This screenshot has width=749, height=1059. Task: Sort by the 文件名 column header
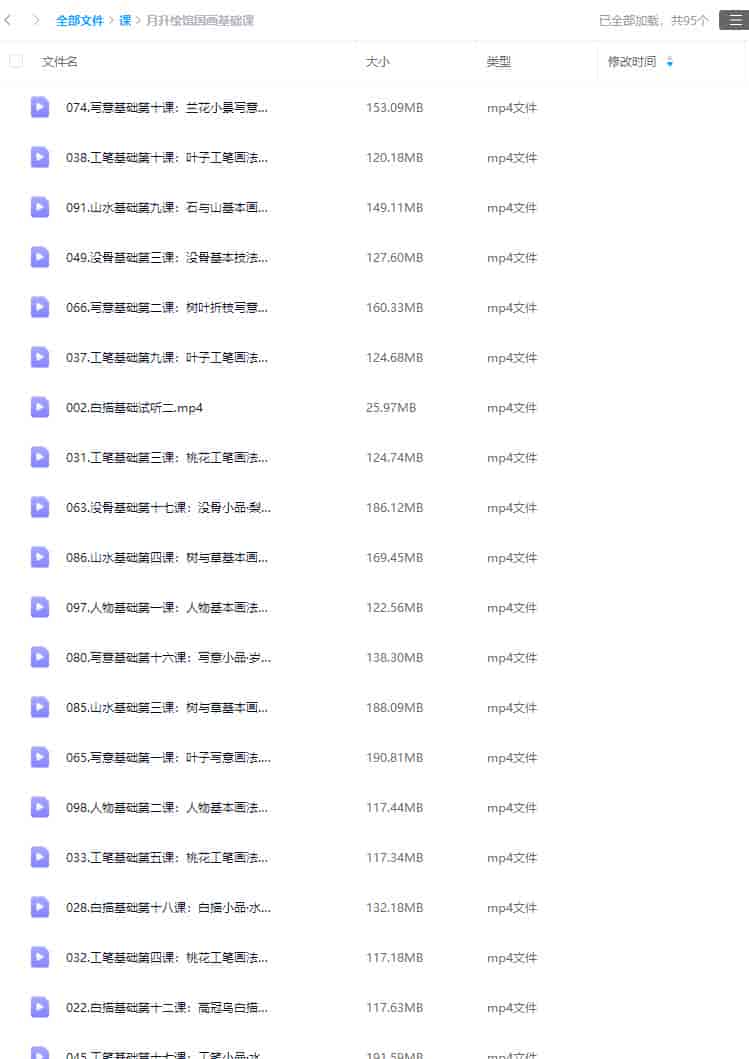tap(59, 61)
